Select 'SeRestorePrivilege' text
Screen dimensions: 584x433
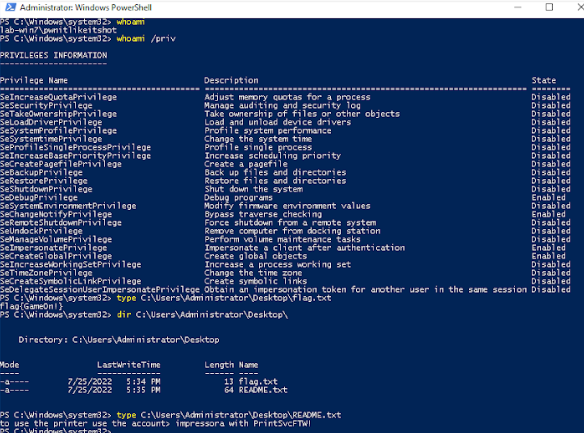pos(44,181)
